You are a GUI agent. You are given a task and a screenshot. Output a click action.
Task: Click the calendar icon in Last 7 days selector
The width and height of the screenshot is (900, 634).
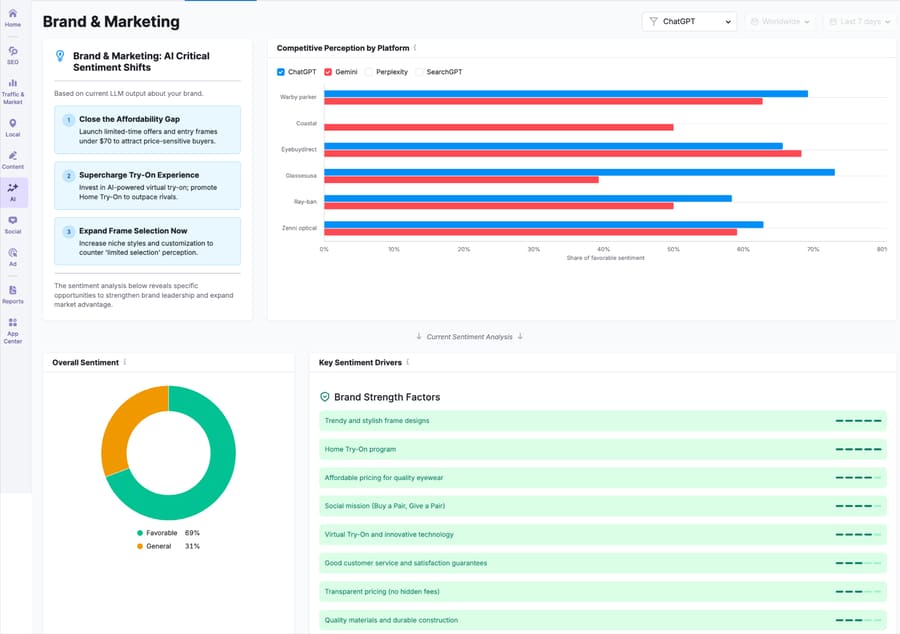833,21
